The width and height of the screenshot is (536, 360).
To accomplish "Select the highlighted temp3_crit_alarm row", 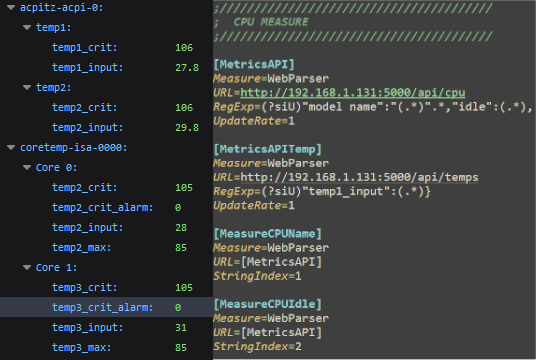I will pos(106,307).
